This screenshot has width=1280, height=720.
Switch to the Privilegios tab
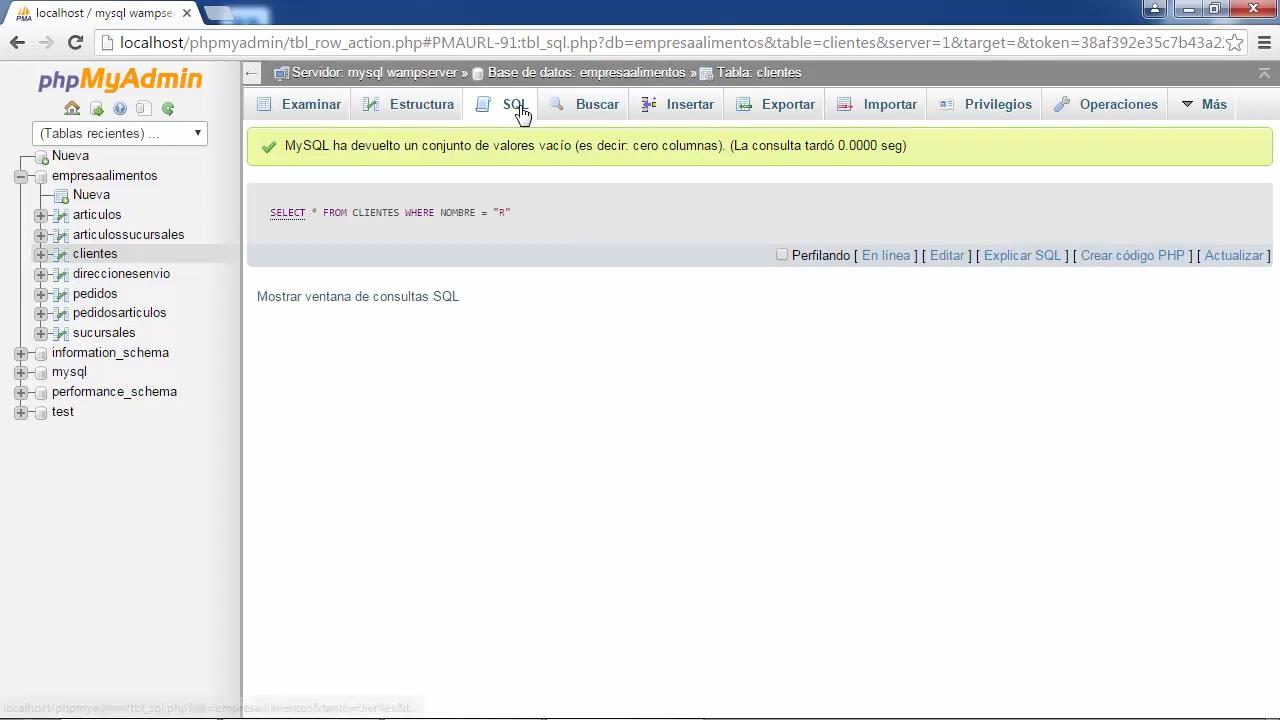(x=986, y=104)
